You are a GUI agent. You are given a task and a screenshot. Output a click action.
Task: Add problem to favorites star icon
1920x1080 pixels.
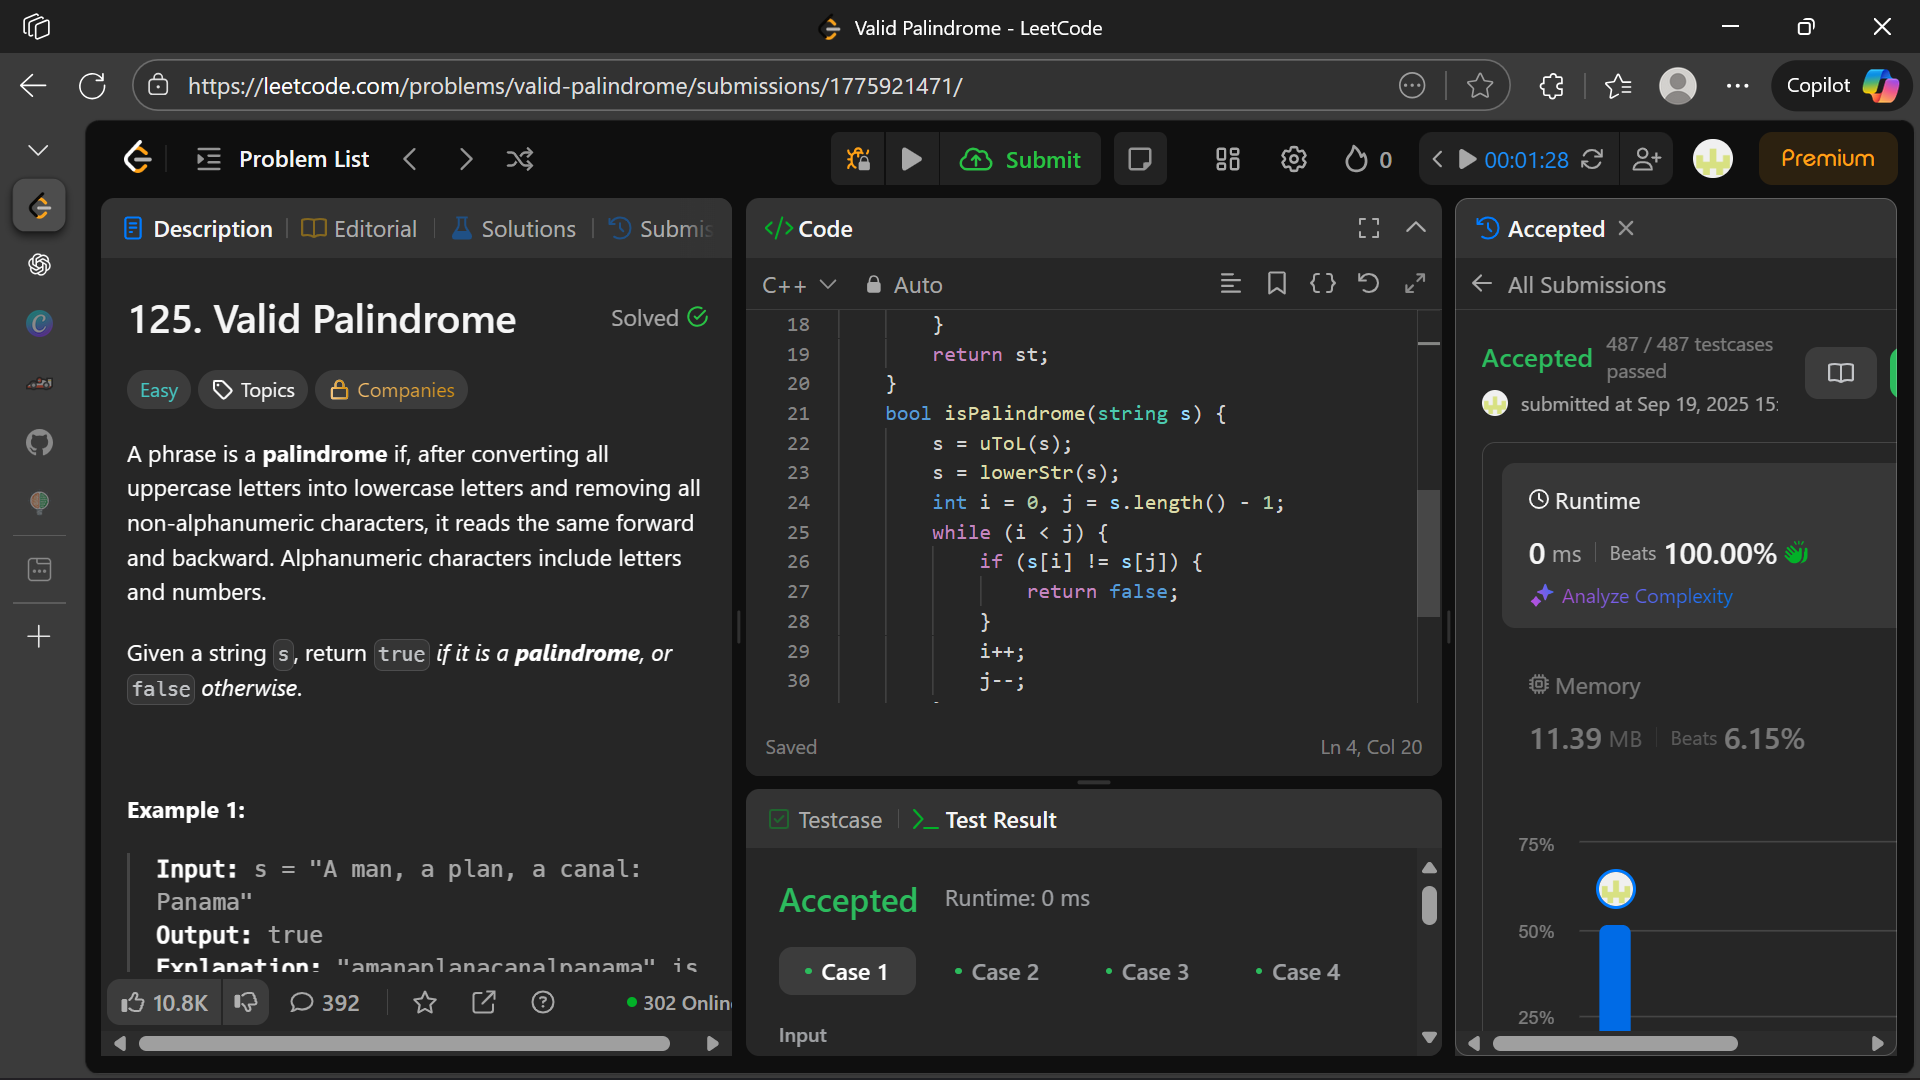pyautogui.click(x=425, y=1003)
